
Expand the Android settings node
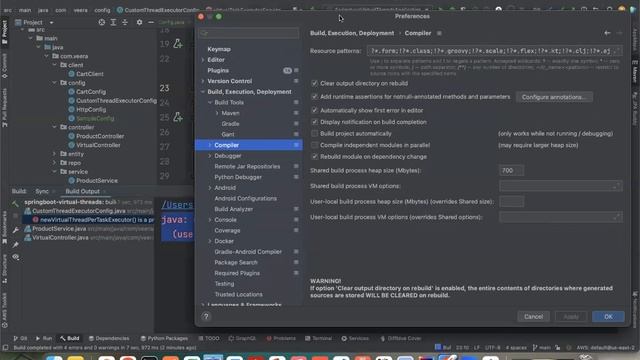click(x=210, y=188)
